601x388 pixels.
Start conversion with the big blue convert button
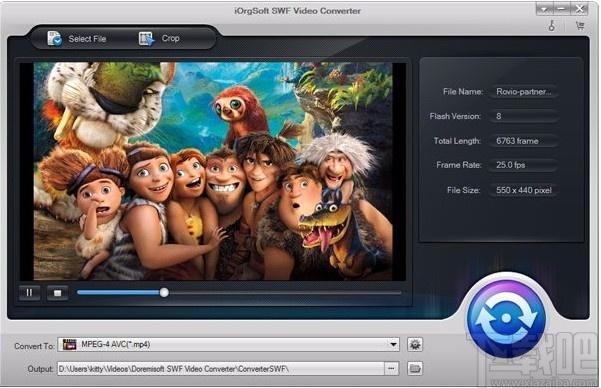point(506,318)
